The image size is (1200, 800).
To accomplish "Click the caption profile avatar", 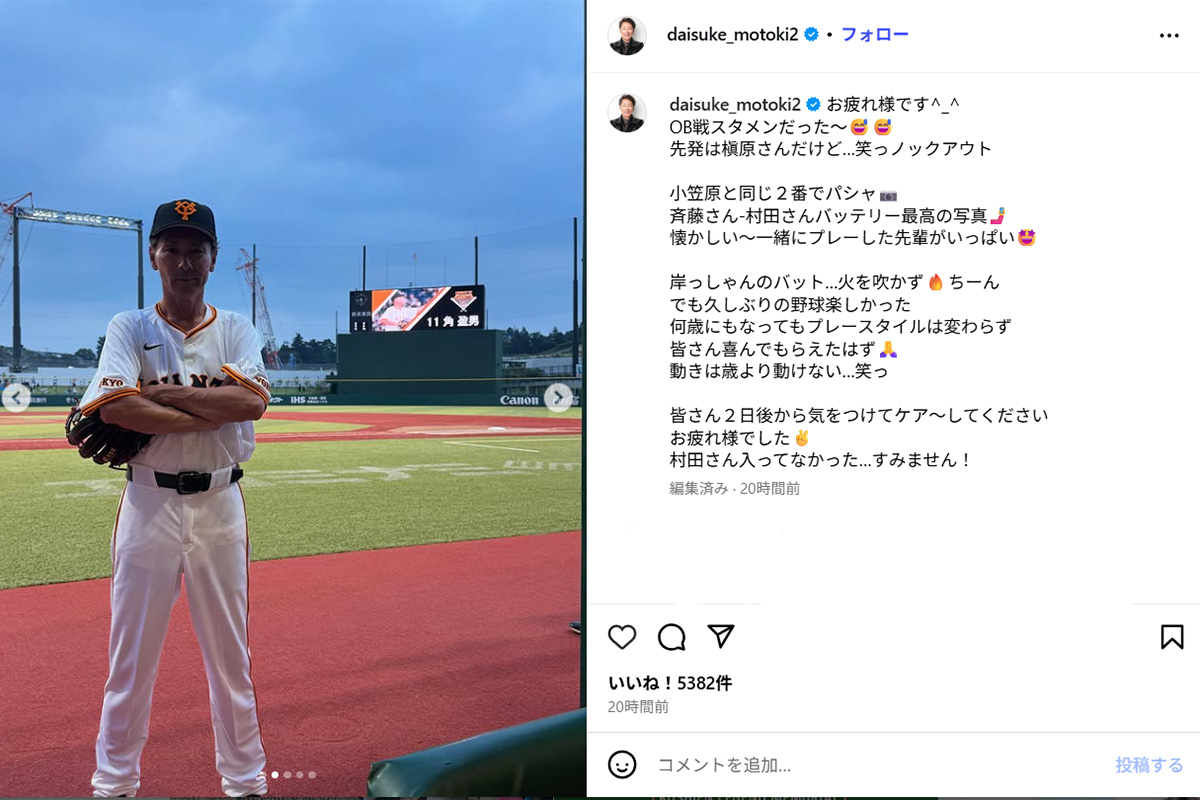I will point(627,113).
